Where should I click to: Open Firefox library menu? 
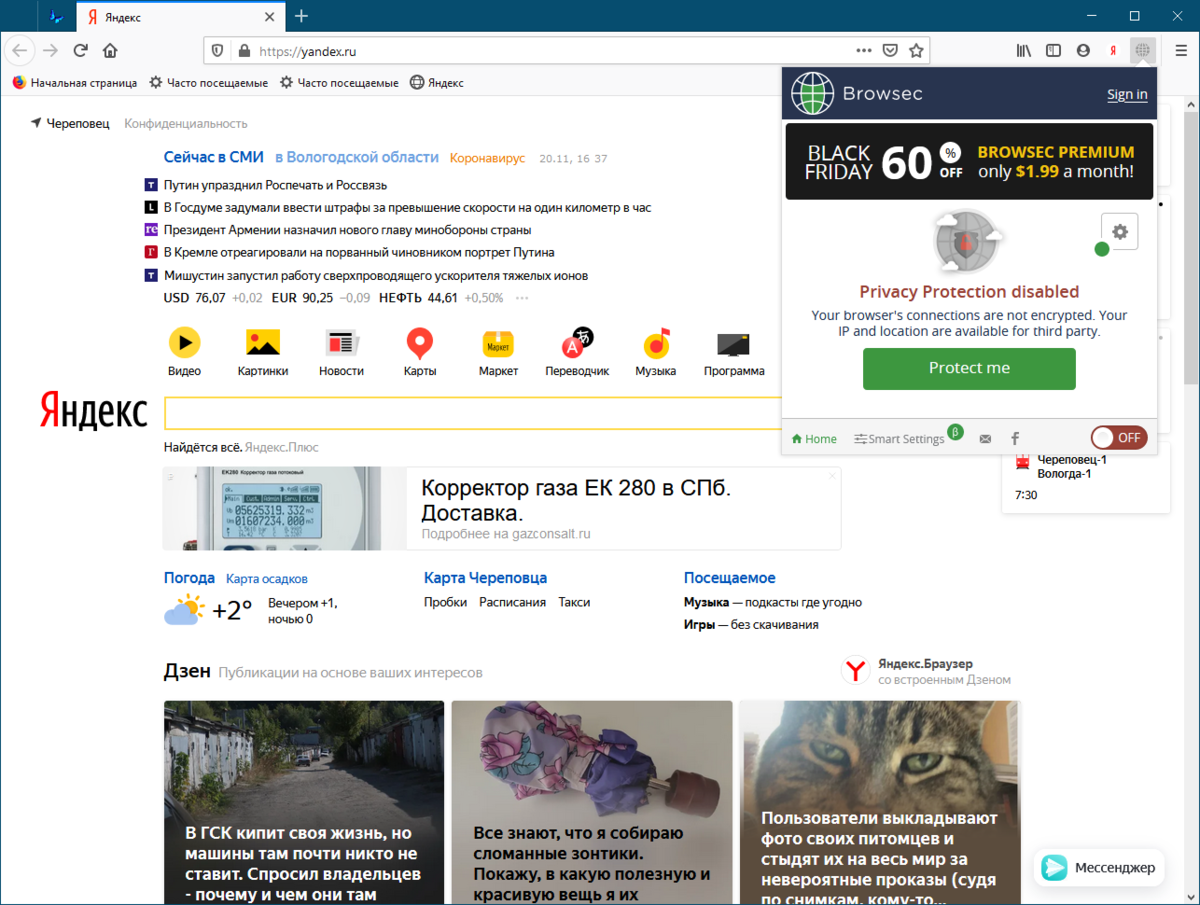point(1024,50)
